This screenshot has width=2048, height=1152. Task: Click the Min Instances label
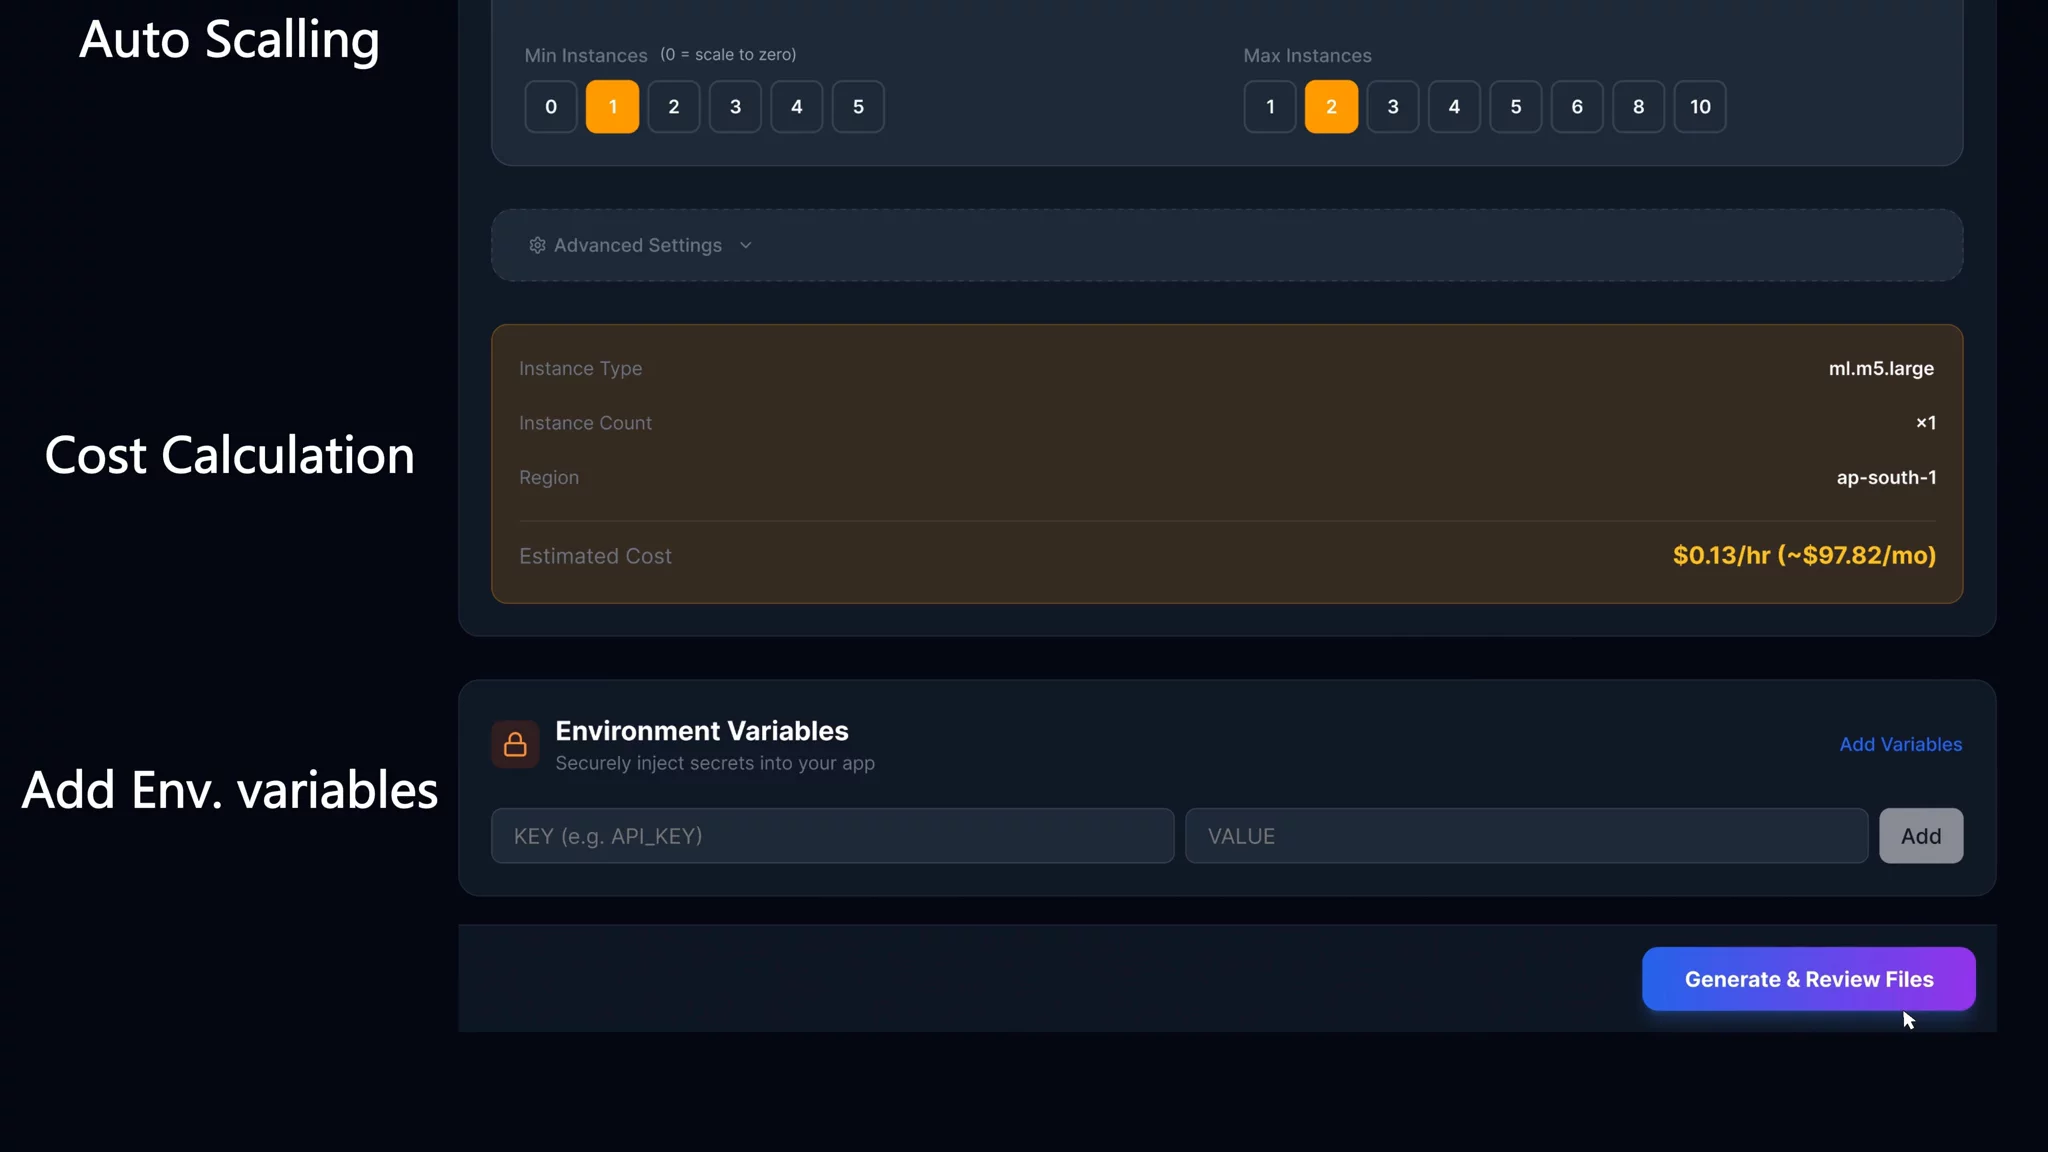(586, 55)
